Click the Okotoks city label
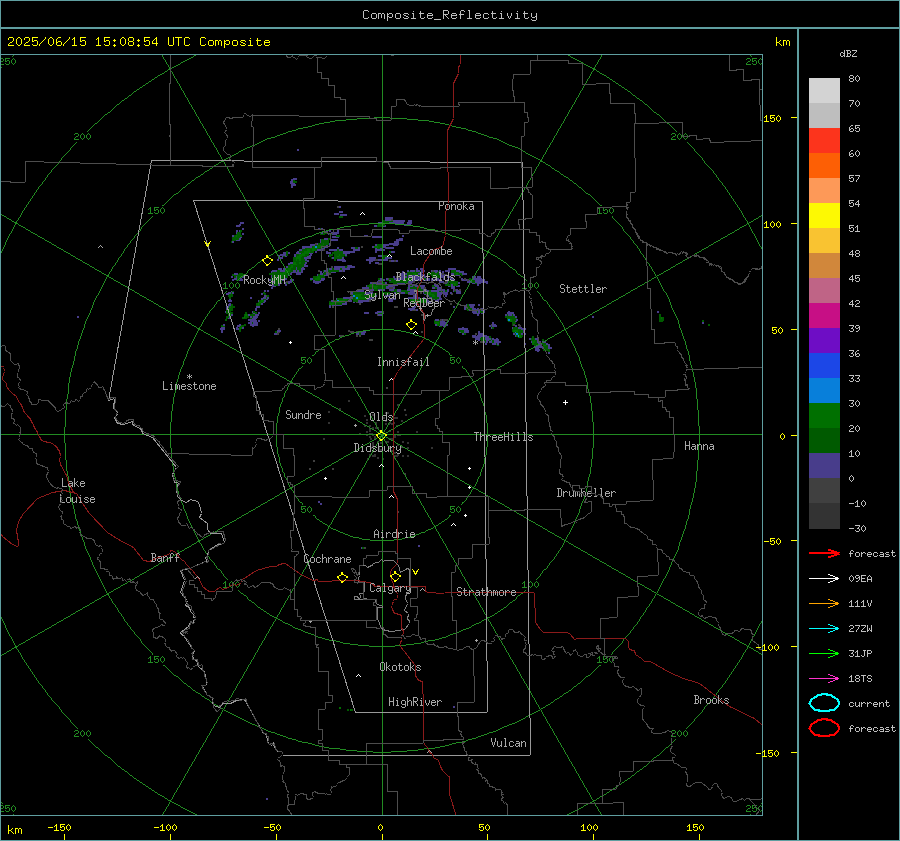 (400, 667)
